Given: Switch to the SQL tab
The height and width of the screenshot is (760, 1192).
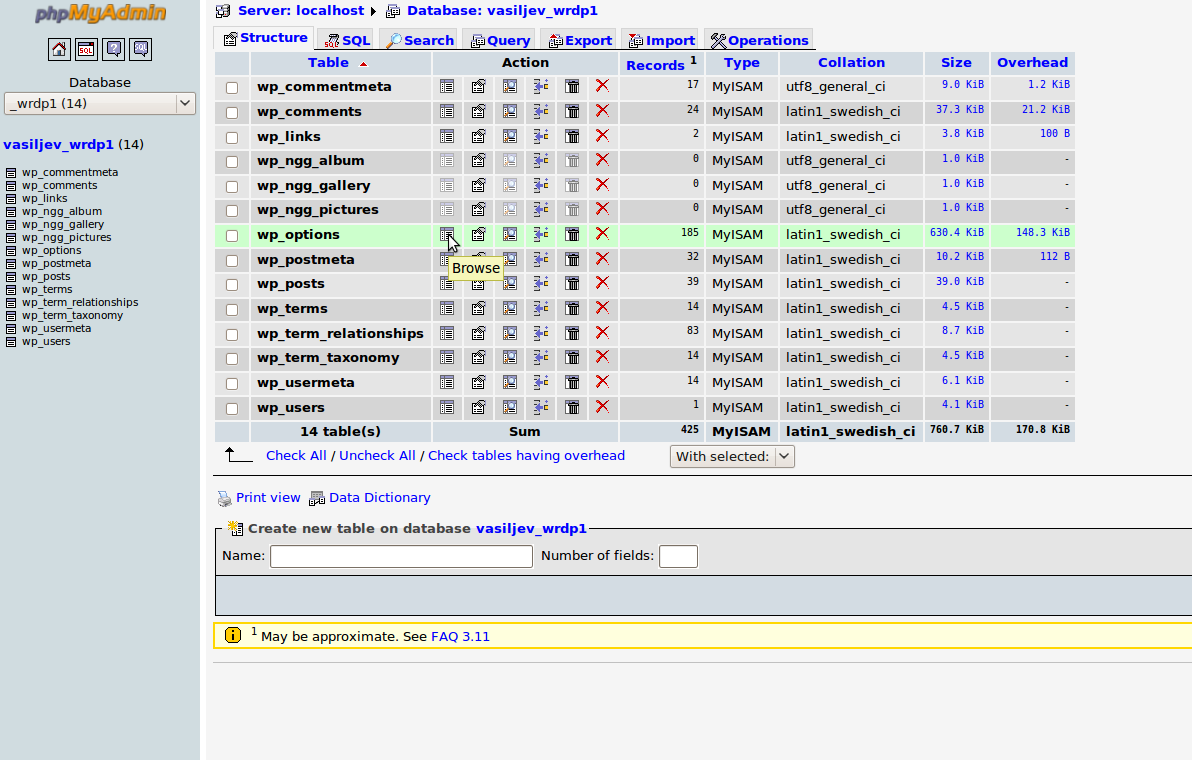Looking at the screenshot, I should [x=346, y=40].
